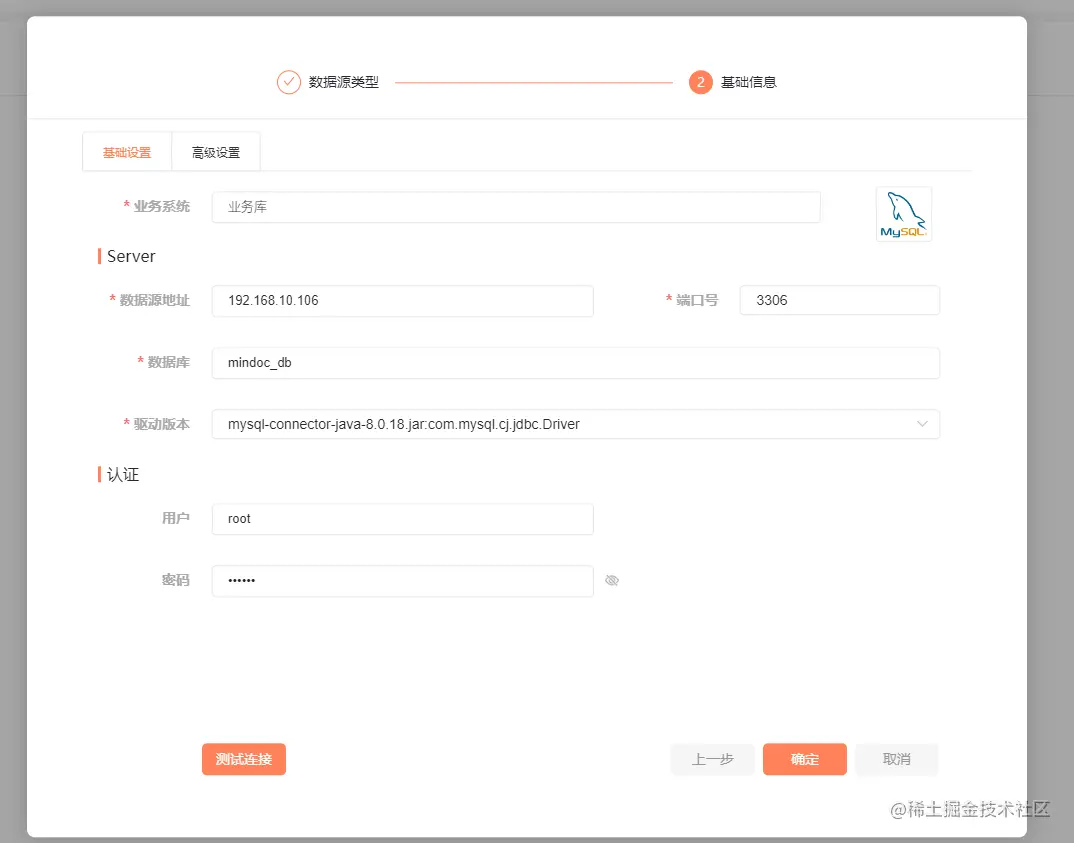
Task: Click the MySQL dolphin logo icon
Action: tap(903, 214)
